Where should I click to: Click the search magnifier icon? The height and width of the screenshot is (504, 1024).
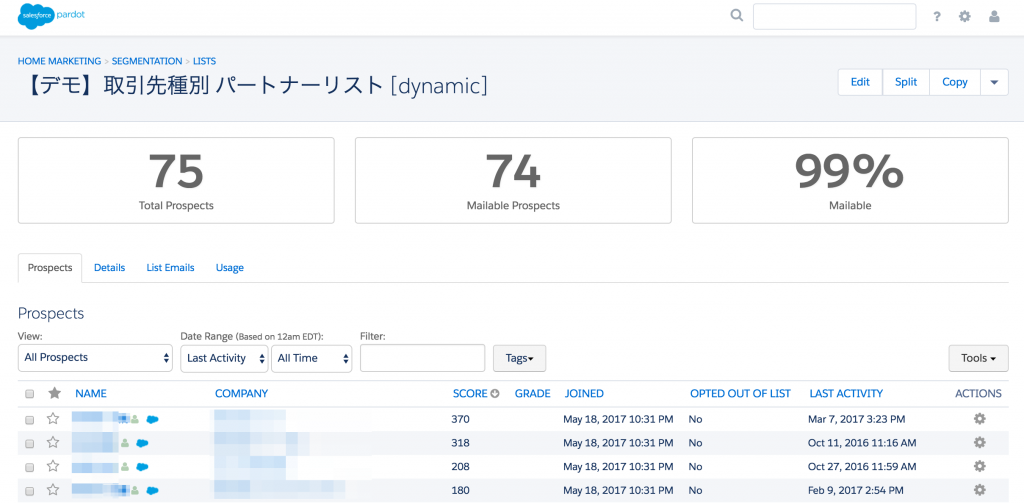pyautogui.click(x=737, y=16)
